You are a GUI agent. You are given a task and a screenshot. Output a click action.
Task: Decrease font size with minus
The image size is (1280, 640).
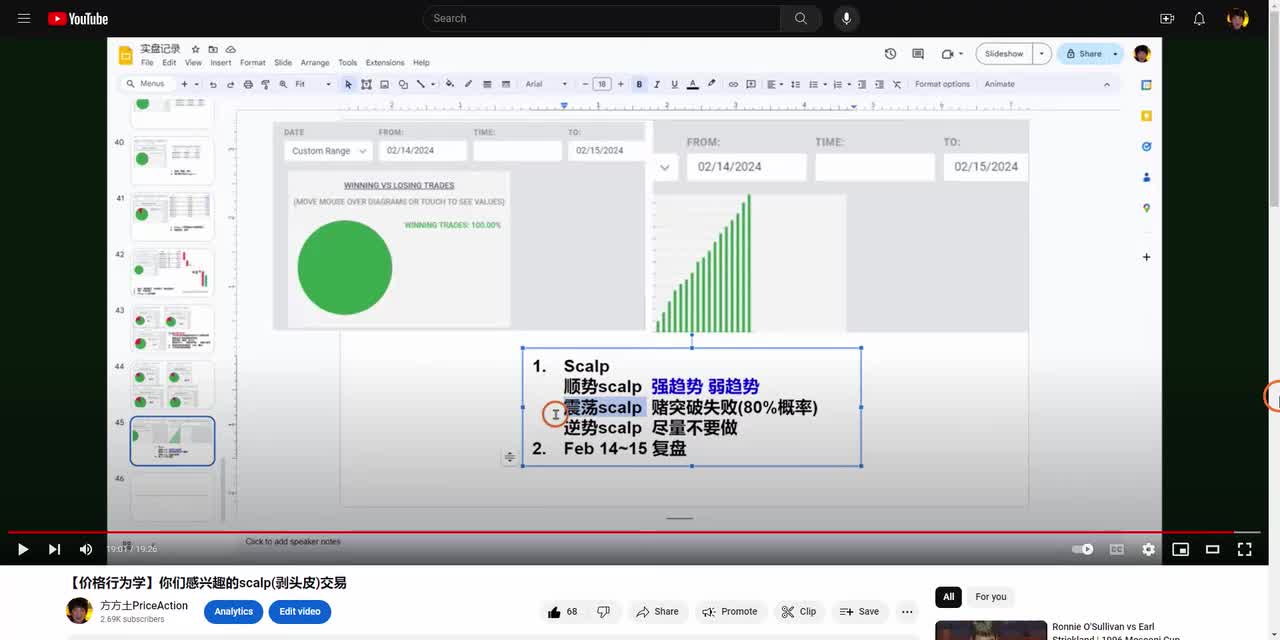pos(585,84)
